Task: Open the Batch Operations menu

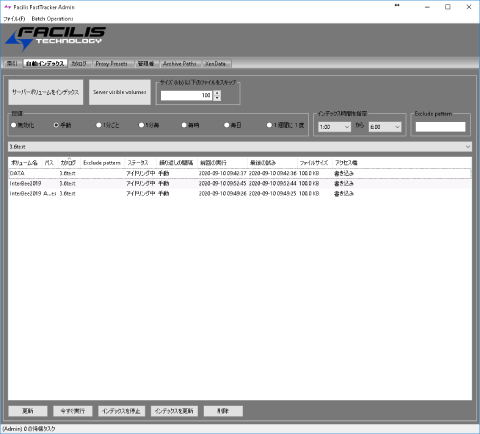Action: [x=52, y=19]
